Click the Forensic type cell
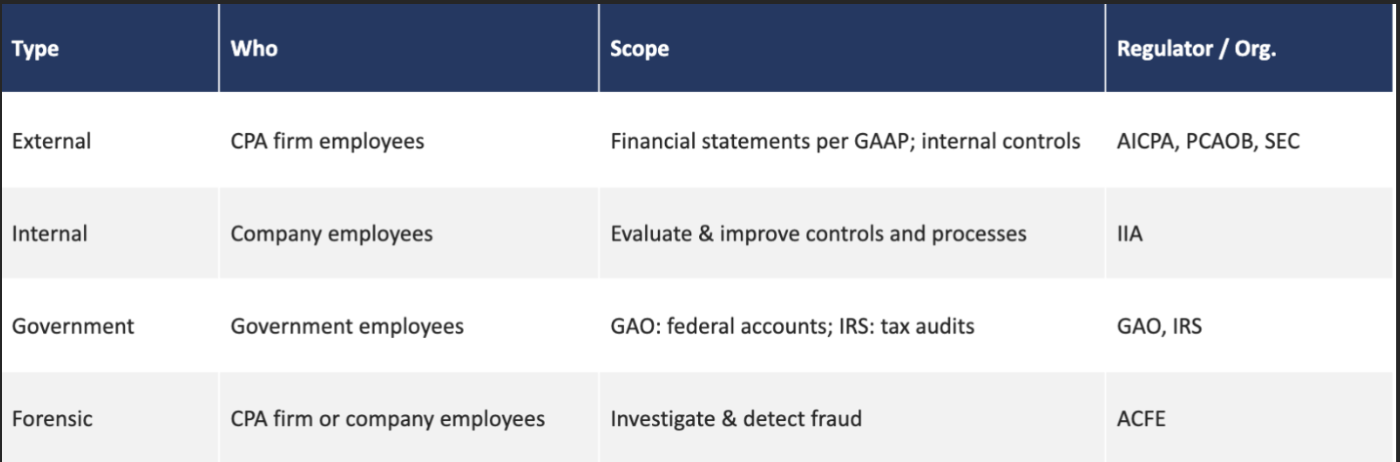1400x462 pixels. 52,418
